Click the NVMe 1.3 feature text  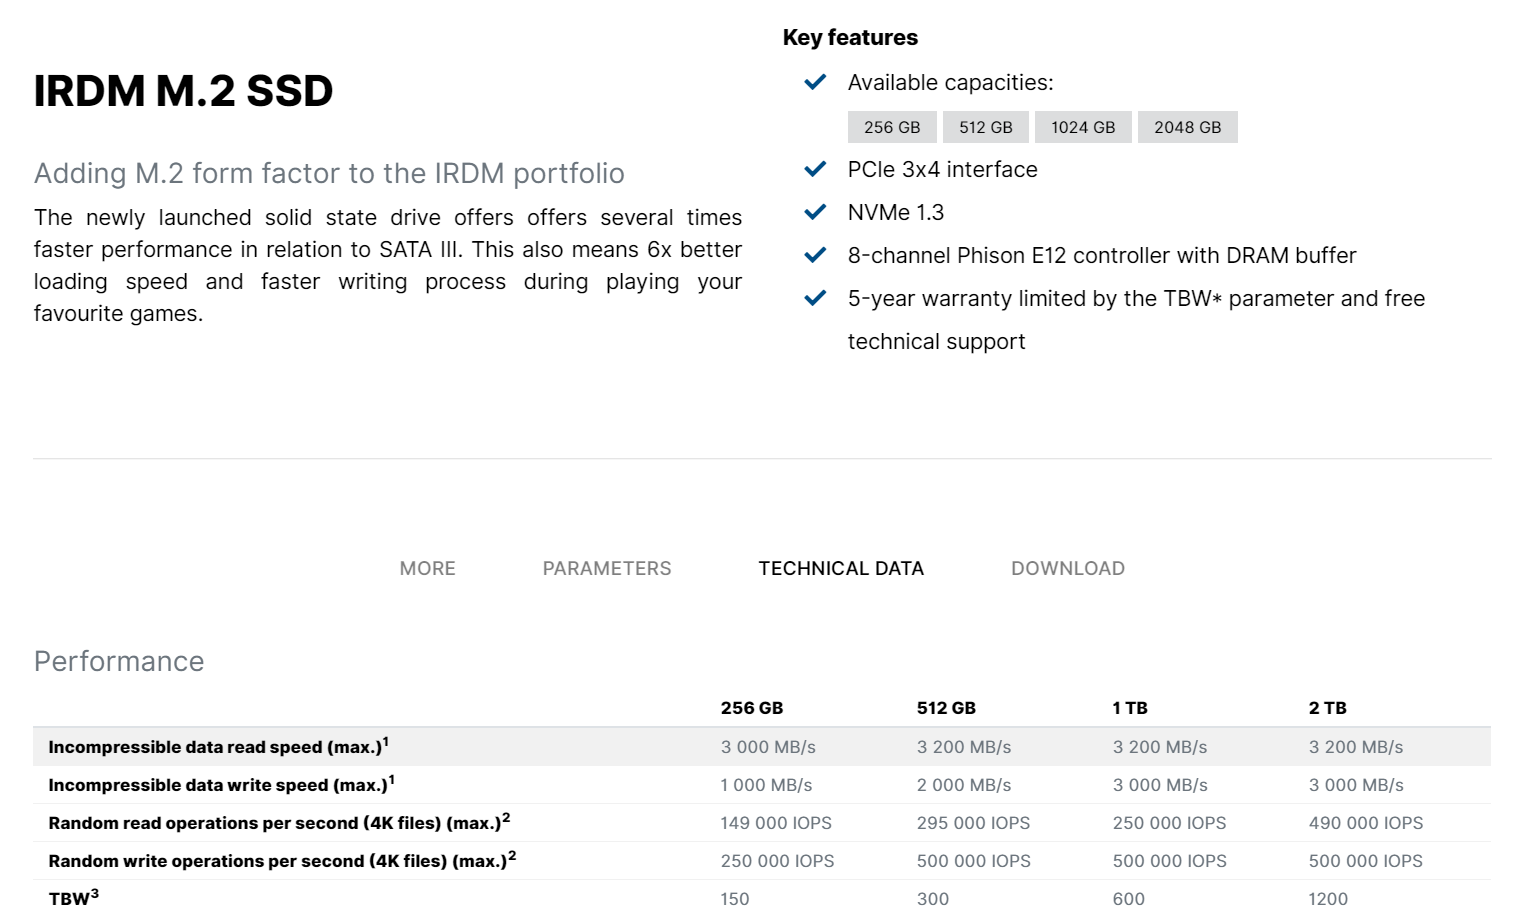click(896, 212)
